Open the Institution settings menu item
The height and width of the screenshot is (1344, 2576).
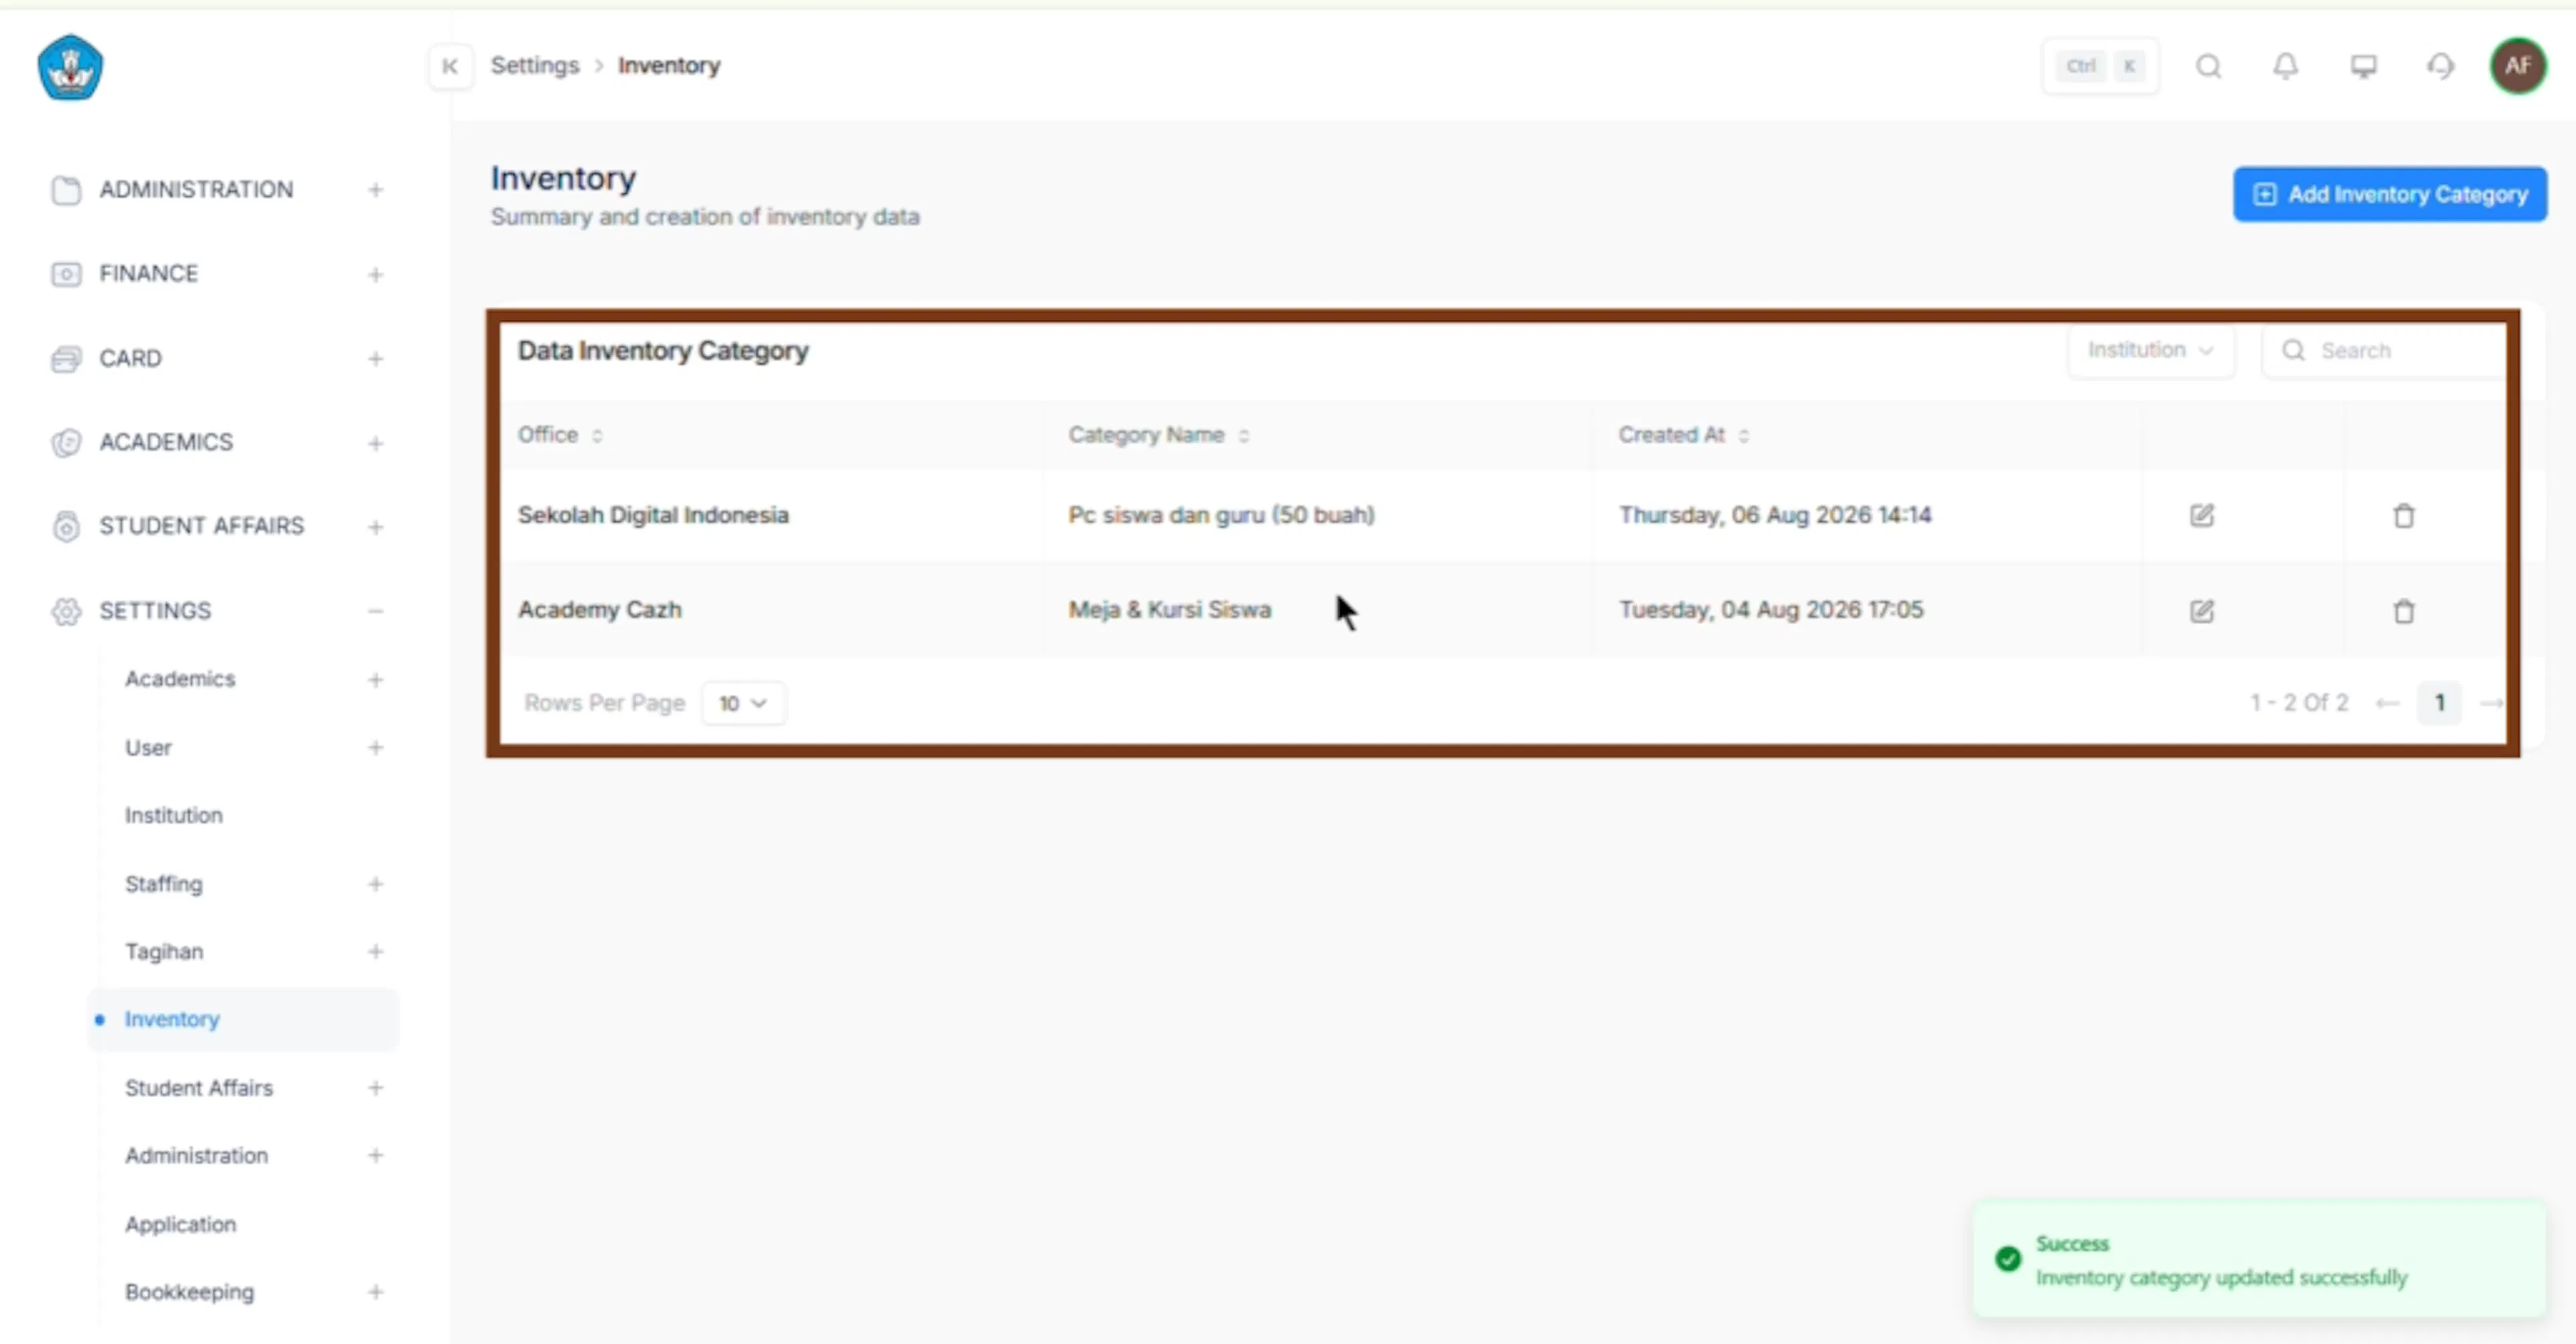point(173,815)
